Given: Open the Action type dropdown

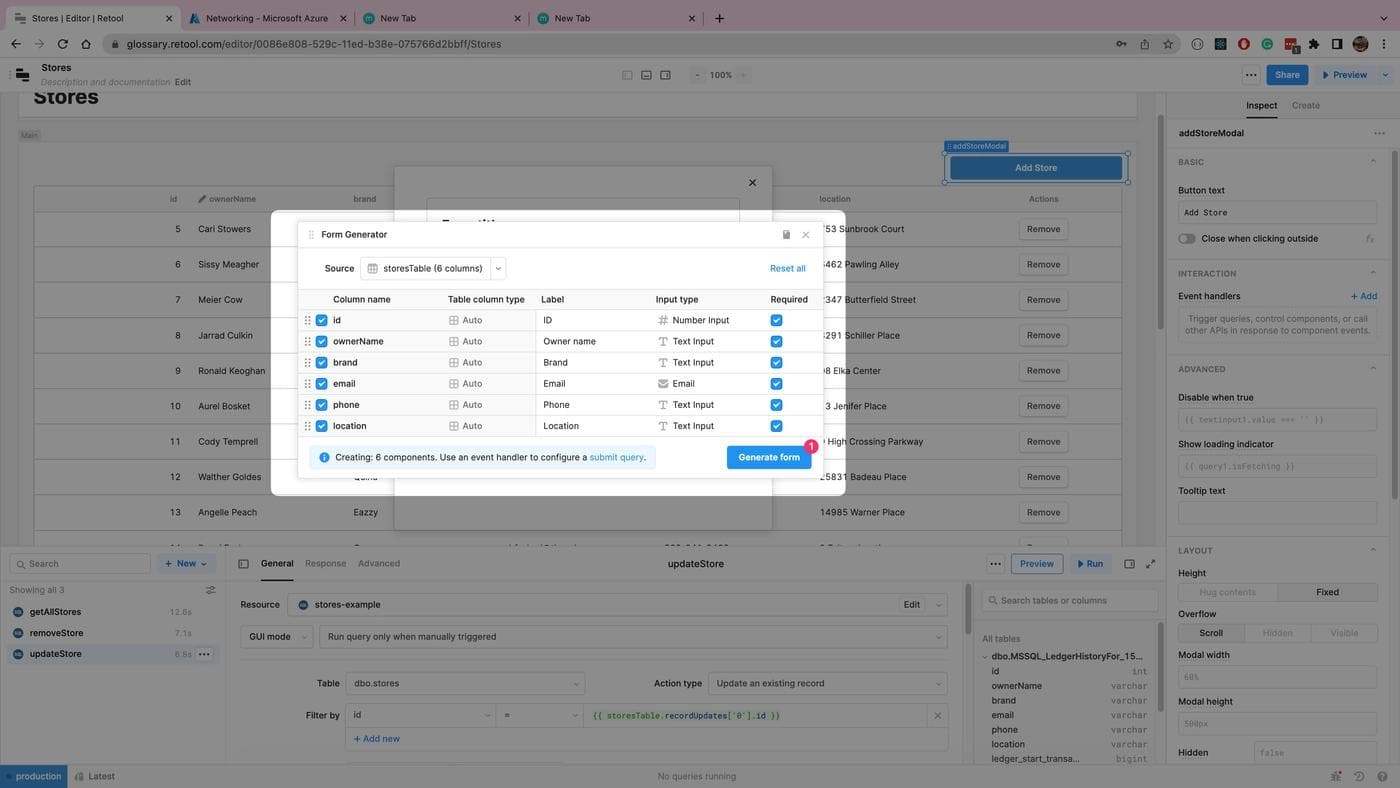Looking at the screenshot, I should click(827, 684).
